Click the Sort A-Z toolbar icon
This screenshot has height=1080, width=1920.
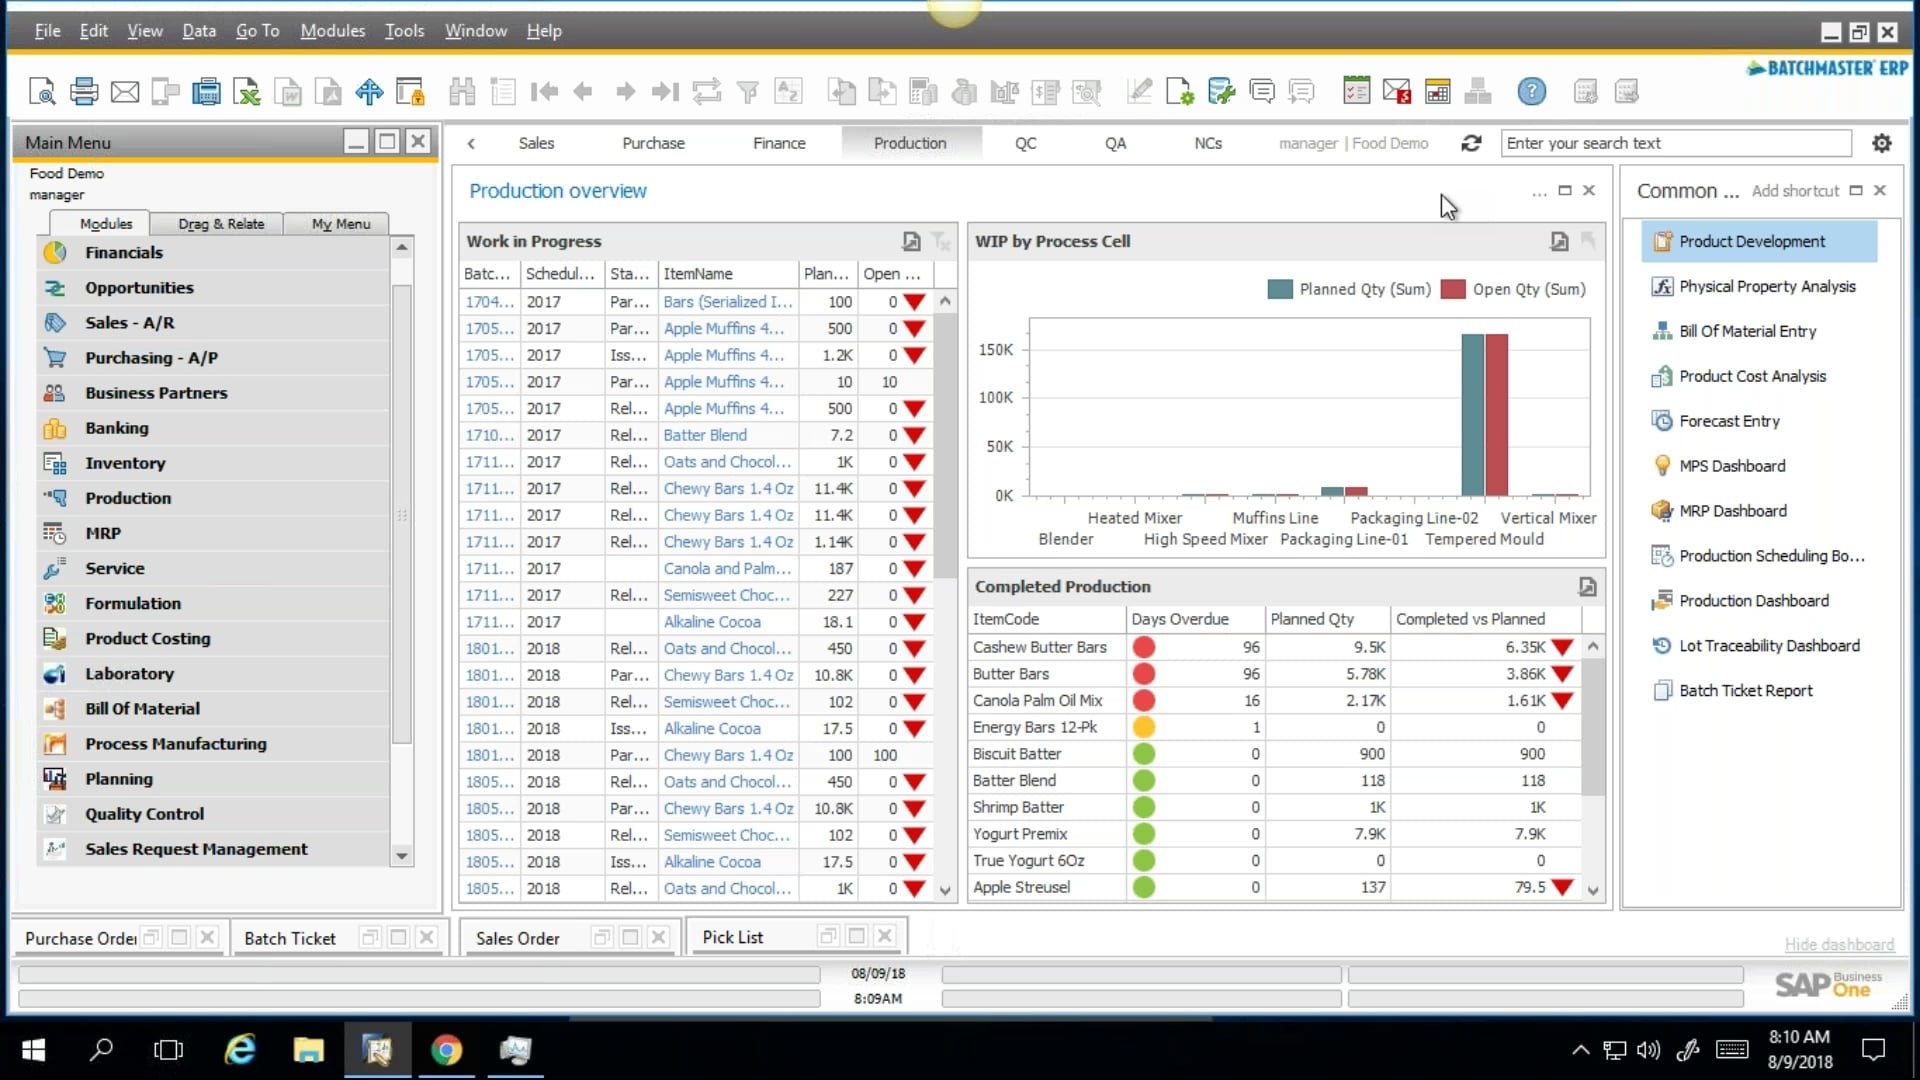(789, 91)
